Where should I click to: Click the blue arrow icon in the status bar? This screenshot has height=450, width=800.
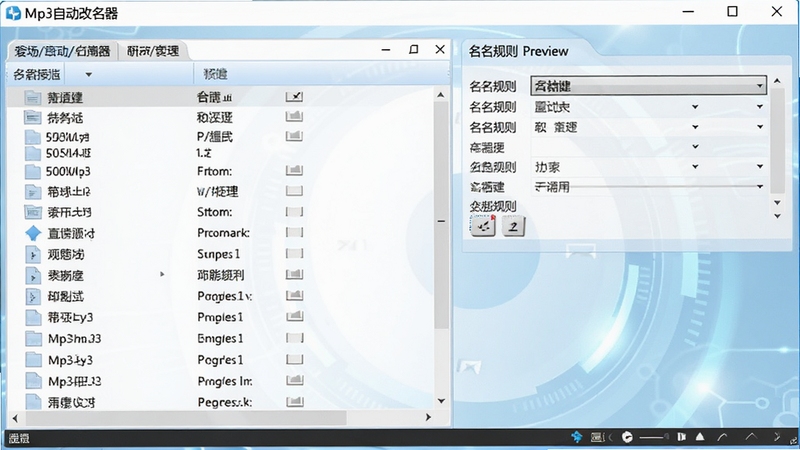(x=577, y=437)
